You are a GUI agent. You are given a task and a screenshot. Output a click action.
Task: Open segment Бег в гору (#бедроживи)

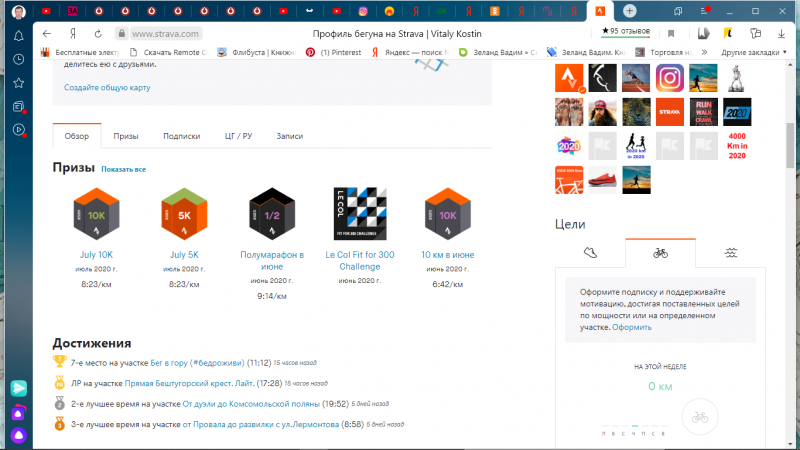coord(197,363)
